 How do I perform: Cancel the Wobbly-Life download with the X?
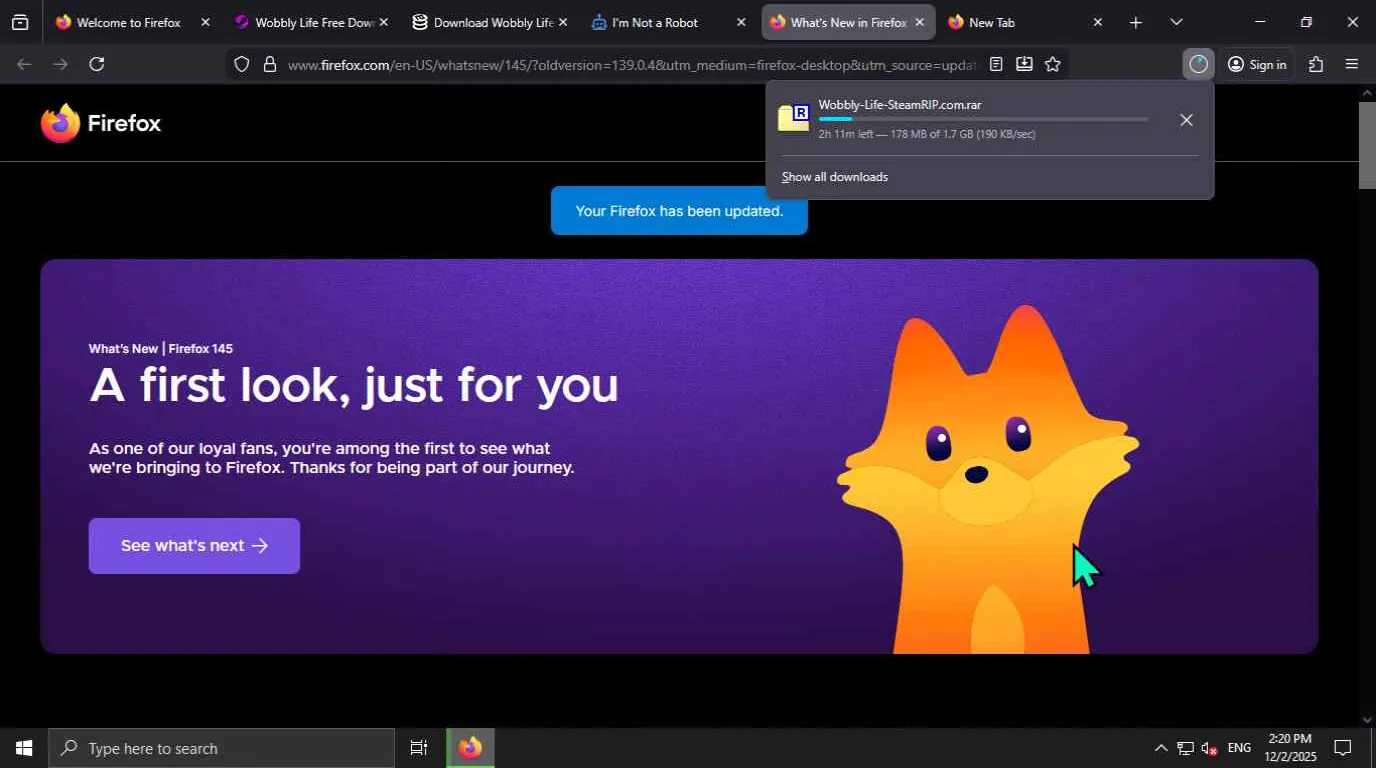tap(1186, 120)
